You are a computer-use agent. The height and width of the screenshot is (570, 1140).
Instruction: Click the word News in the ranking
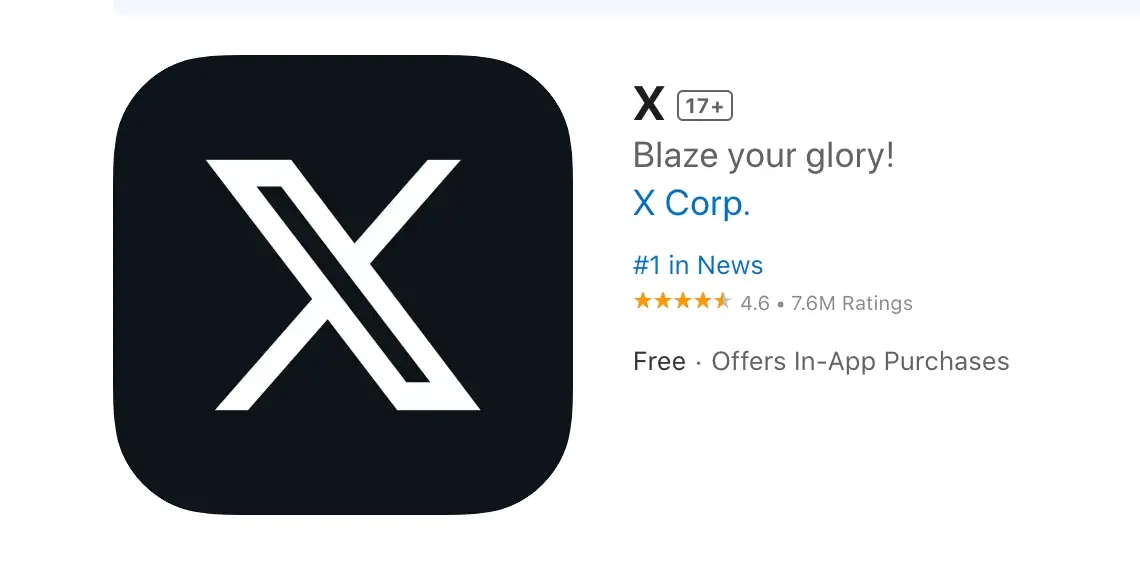pyautogui.click(x=731, y=265)
